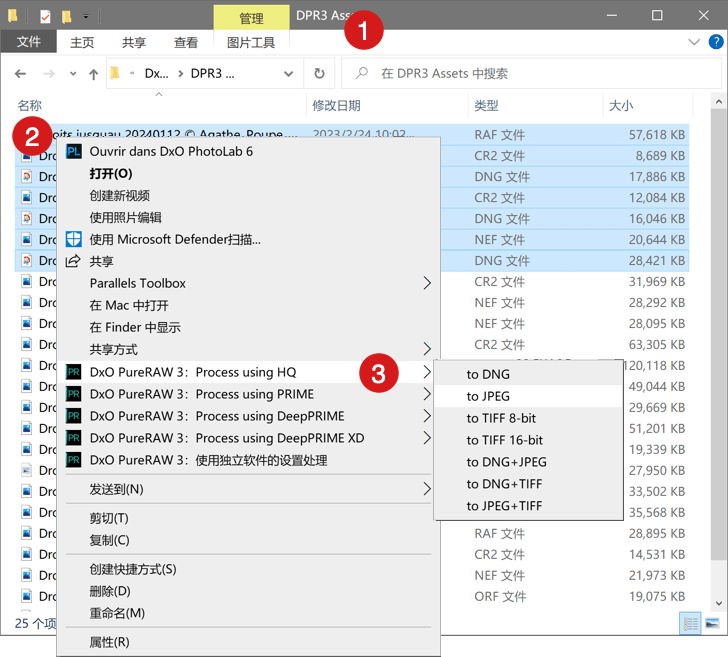The image size is (728, 657).
Task: Click the PureRAW icon beside Process using HQ
Action: [x=74, y=372]
